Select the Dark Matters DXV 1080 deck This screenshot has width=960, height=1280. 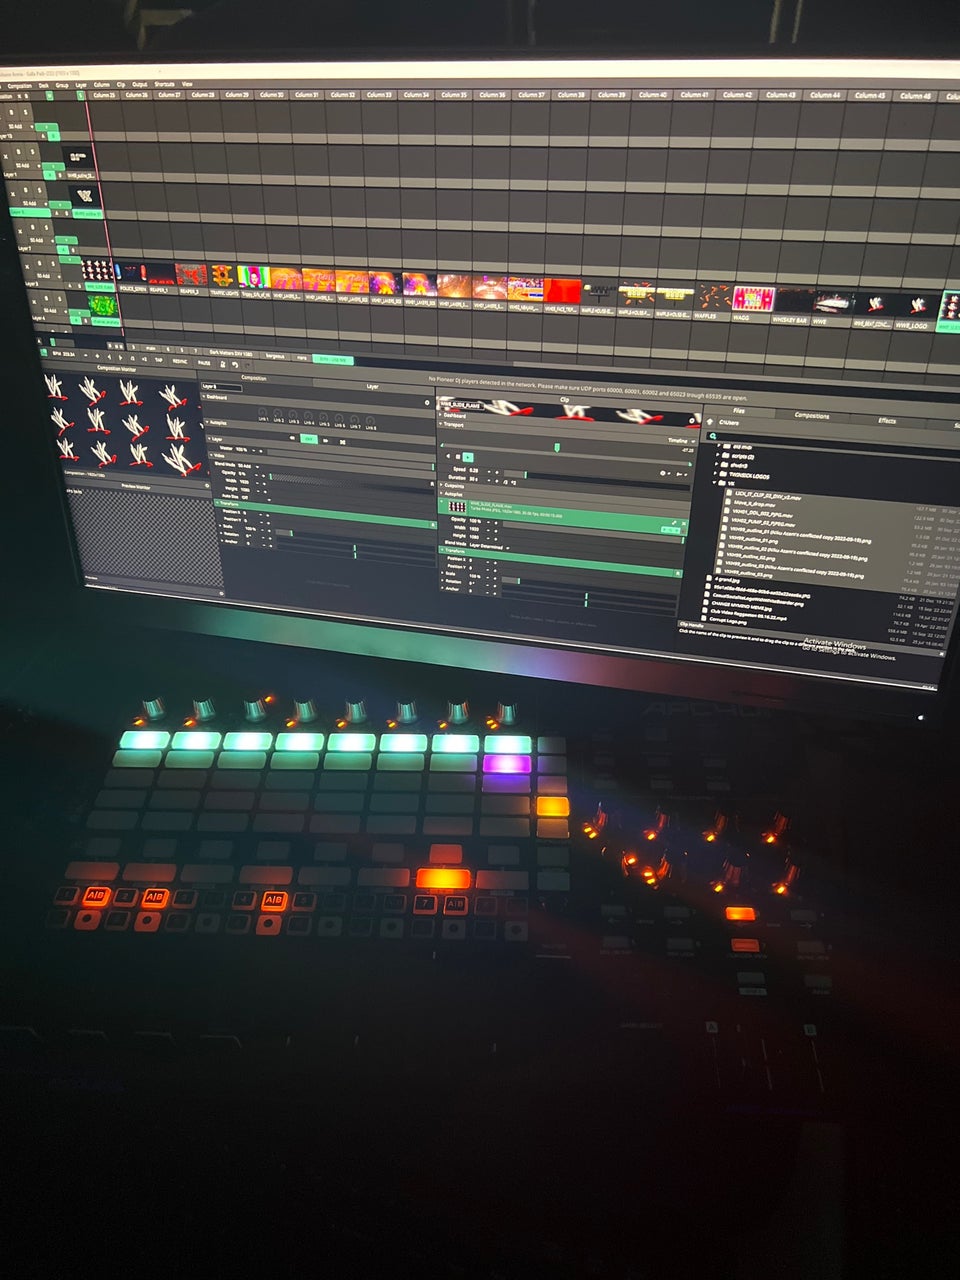[231, 353]
